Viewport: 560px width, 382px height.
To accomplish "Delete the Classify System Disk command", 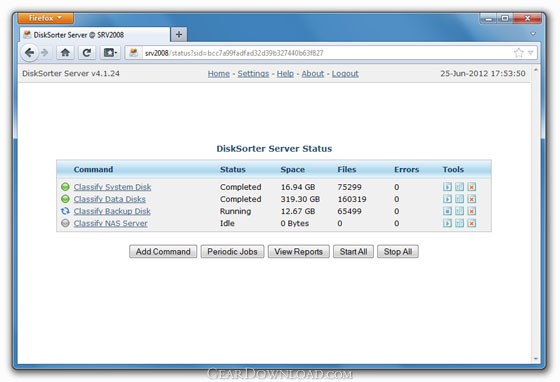I will (x=471, y=187).
